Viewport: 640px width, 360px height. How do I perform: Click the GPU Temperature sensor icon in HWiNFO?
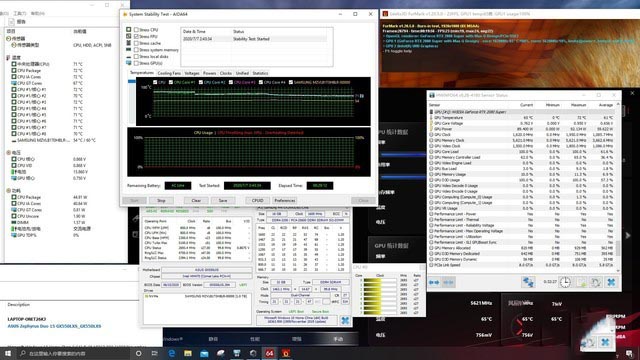point(431,118)
